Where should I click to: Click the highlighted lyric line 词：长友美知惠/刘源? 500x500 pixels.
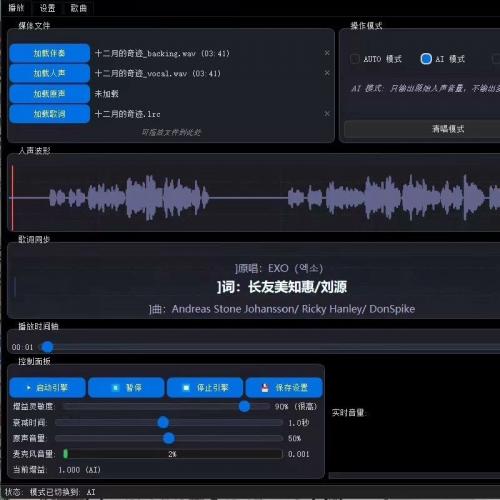(x=282, y=287)
